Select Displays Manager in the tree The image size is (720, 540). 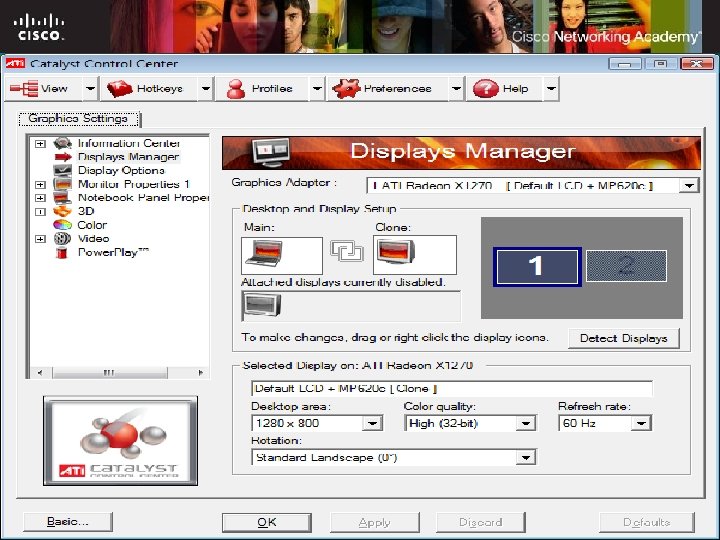(128, 157)
